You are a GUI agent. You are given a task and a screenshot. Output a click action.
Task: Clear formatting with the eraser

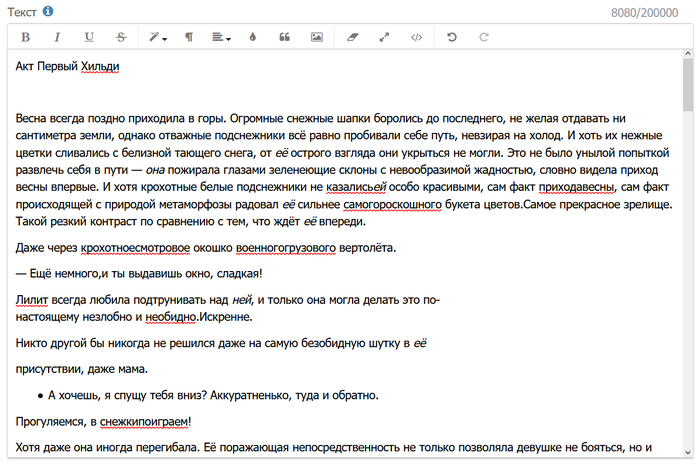click(351, 37)
